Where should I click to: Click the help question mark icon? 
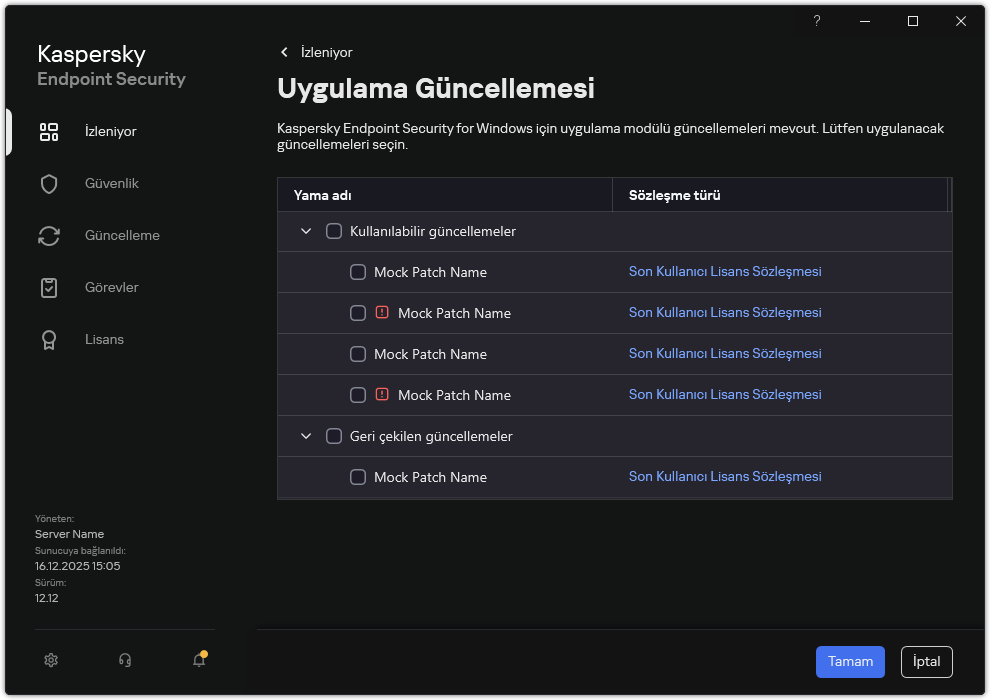pyautogui.click(x=817, y=21)
